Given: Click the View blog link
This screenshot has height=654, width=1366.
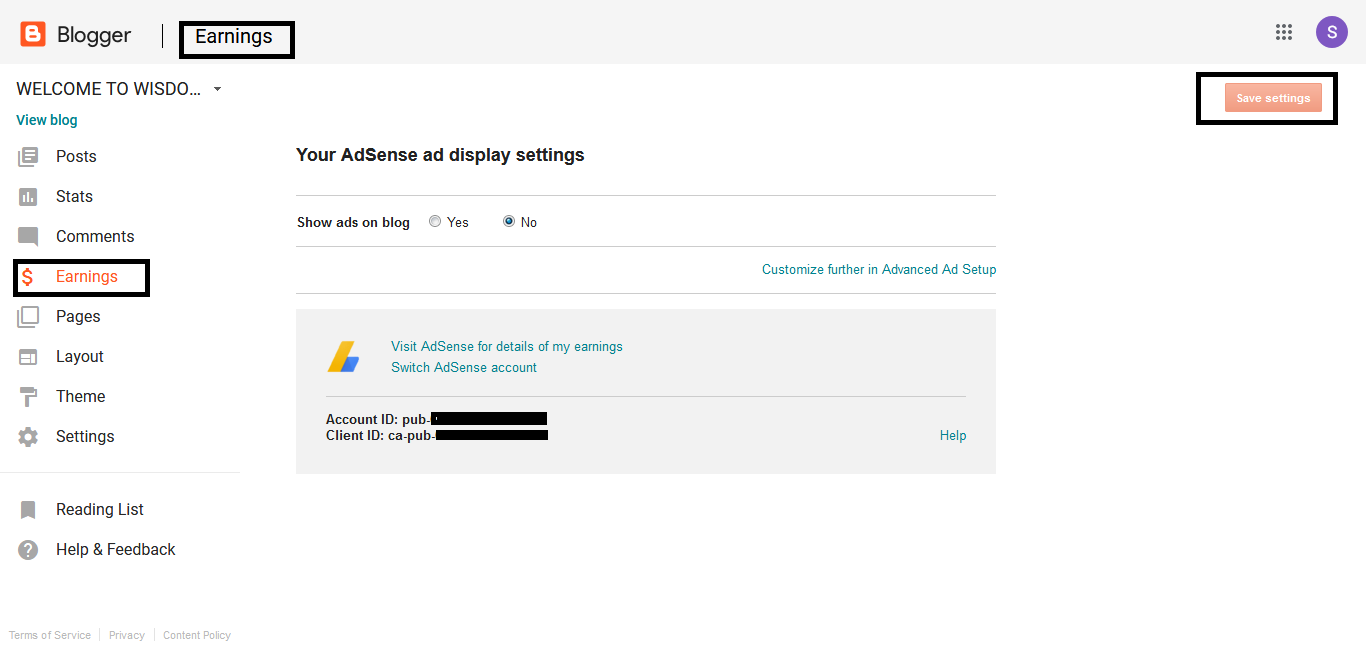Looking at the screenshot, I should coord(47,120).
